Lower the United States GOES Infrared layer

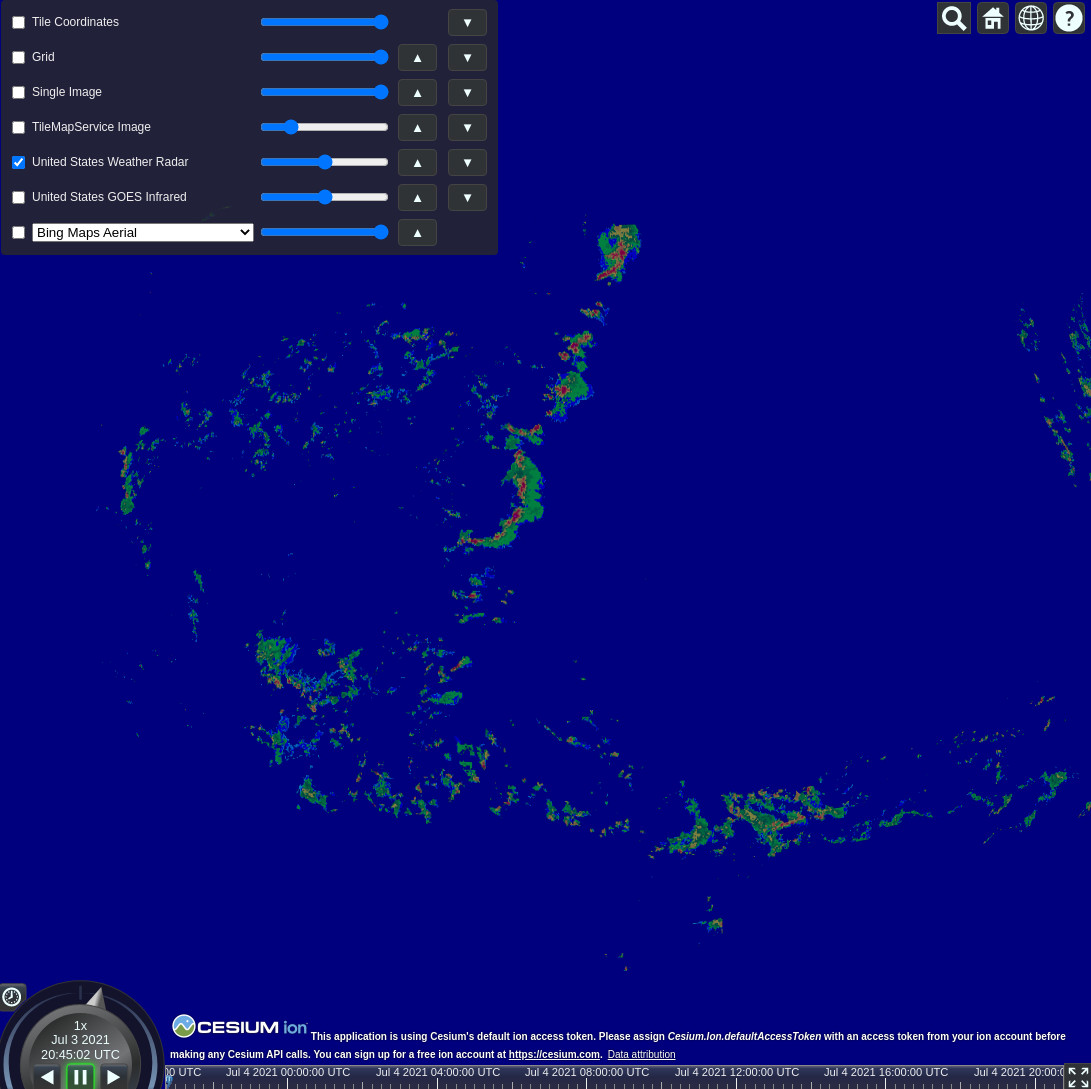(x=467, y=198)
